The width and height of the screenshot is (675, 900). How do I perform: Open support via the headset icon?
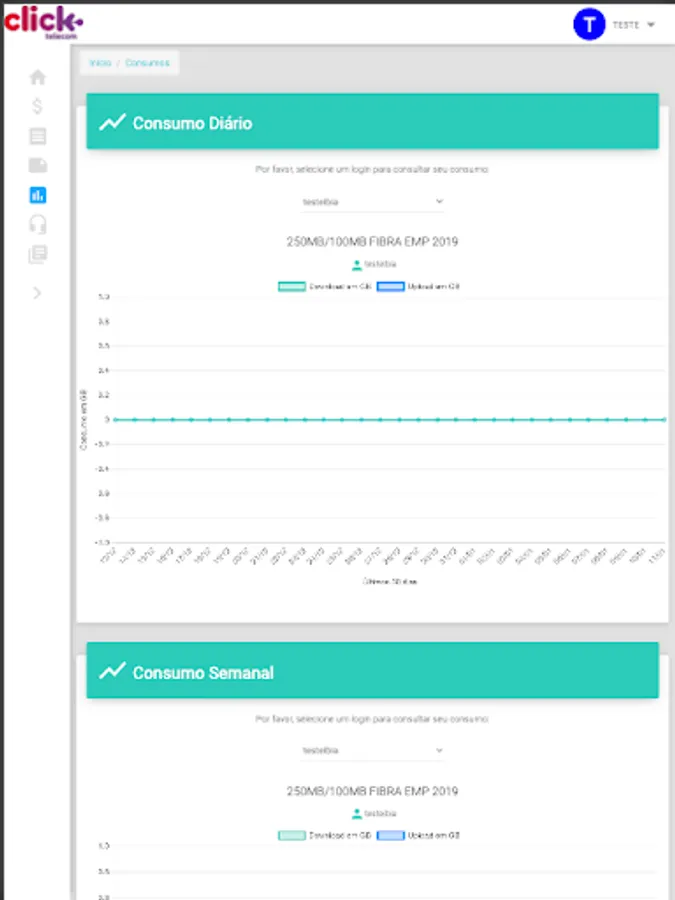[x=37, y=224]
